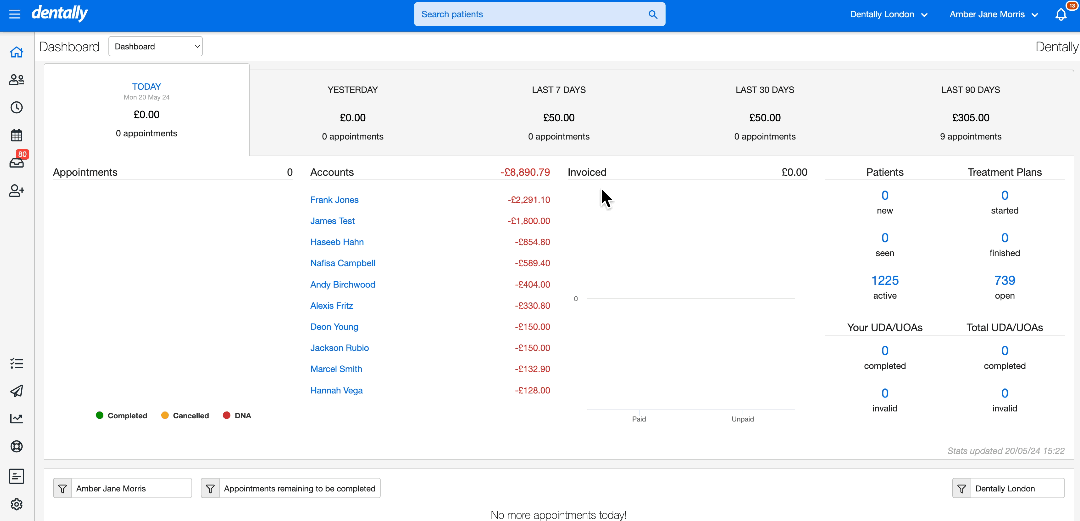Click the finished treatment plans count
Viewport: 1080px width, 521px height.
click(x=1005, y=238)
